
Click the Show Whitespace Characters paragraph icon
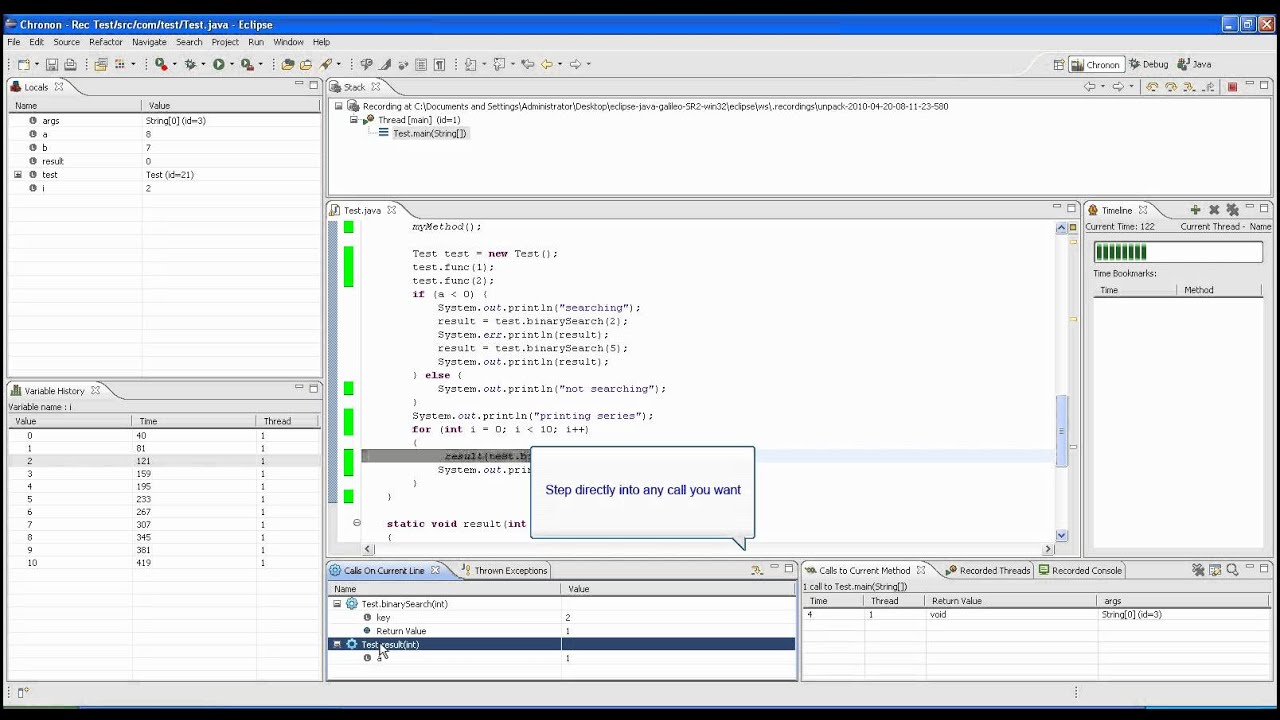439,64
